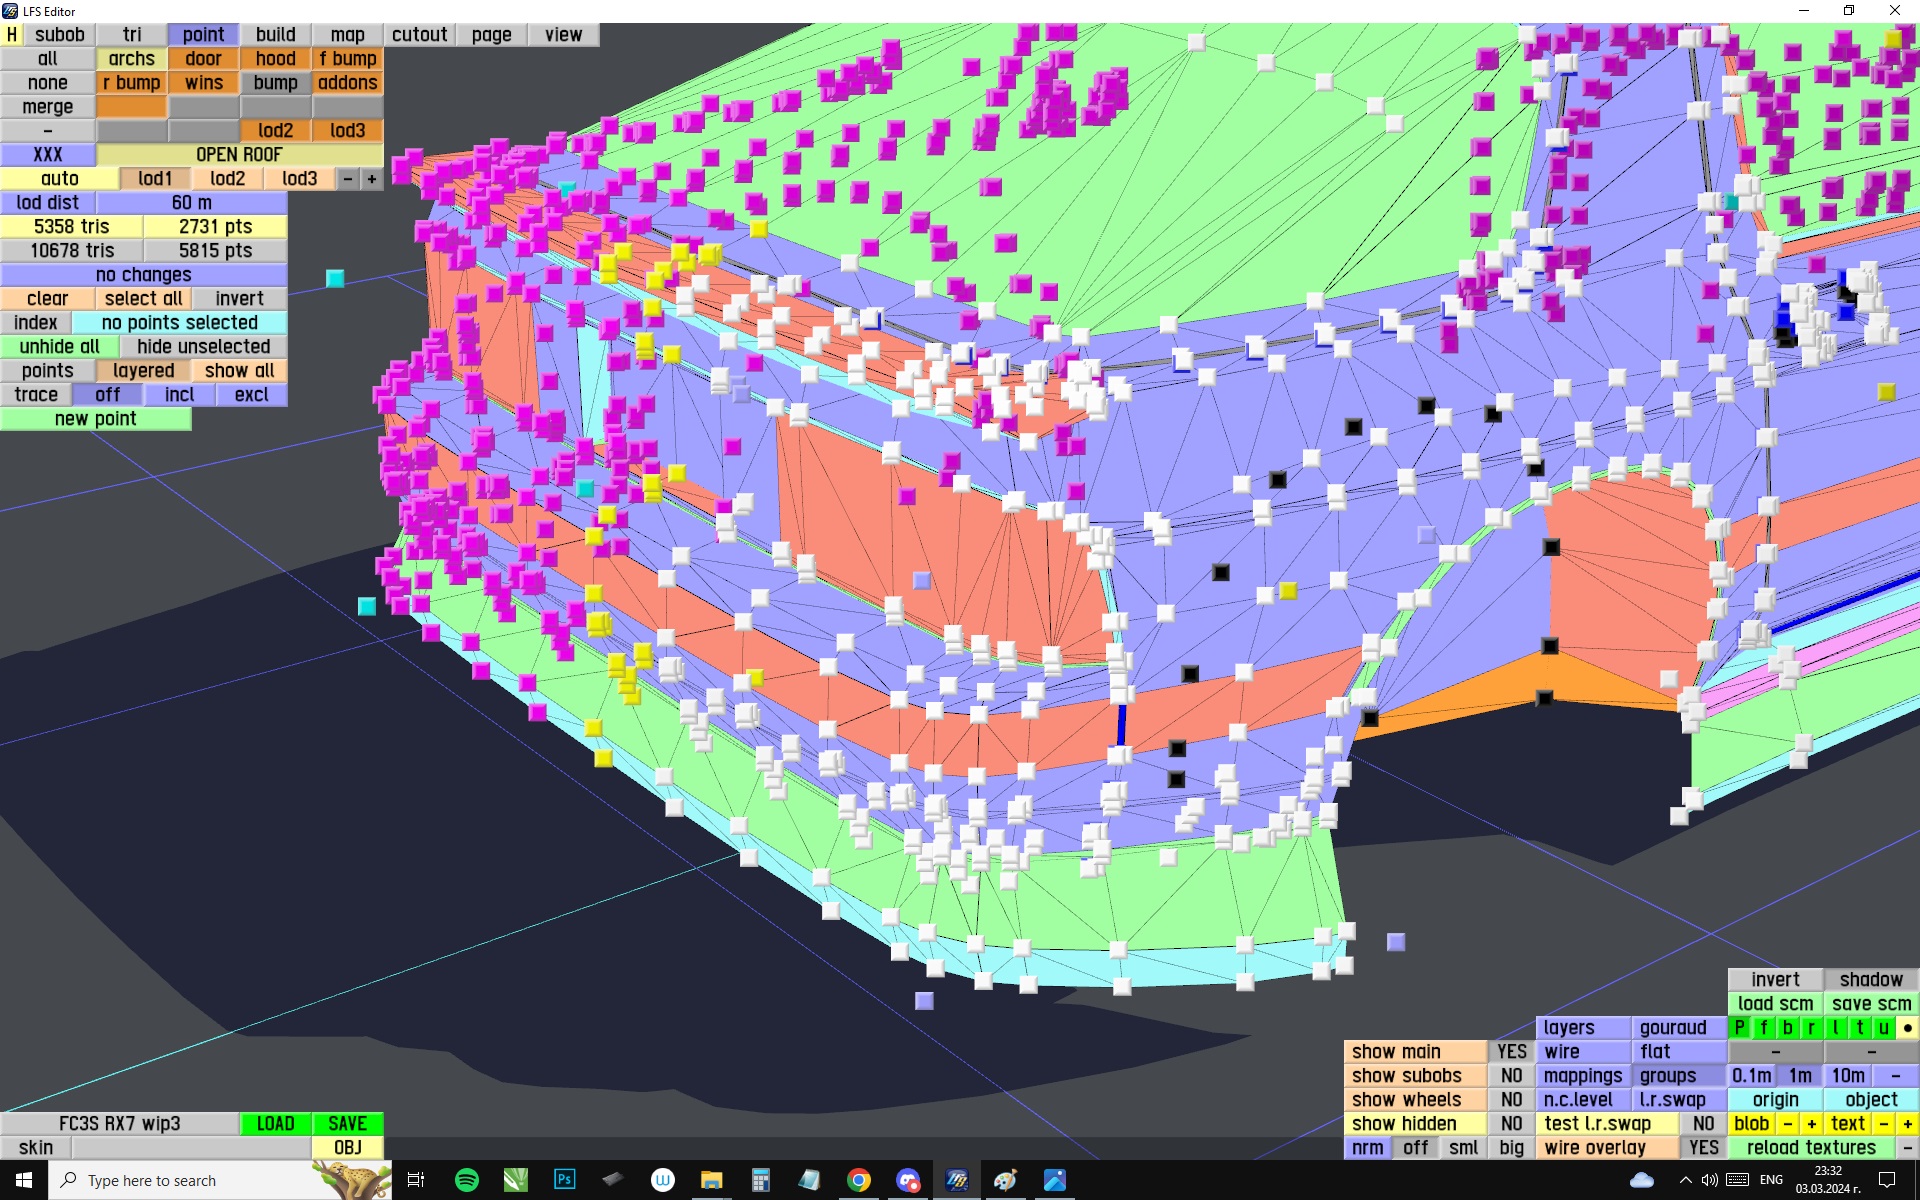The width and height of the screenshot is (1920, 1200).
Task: Open the cutout mode tab
Action: [419, 35]
